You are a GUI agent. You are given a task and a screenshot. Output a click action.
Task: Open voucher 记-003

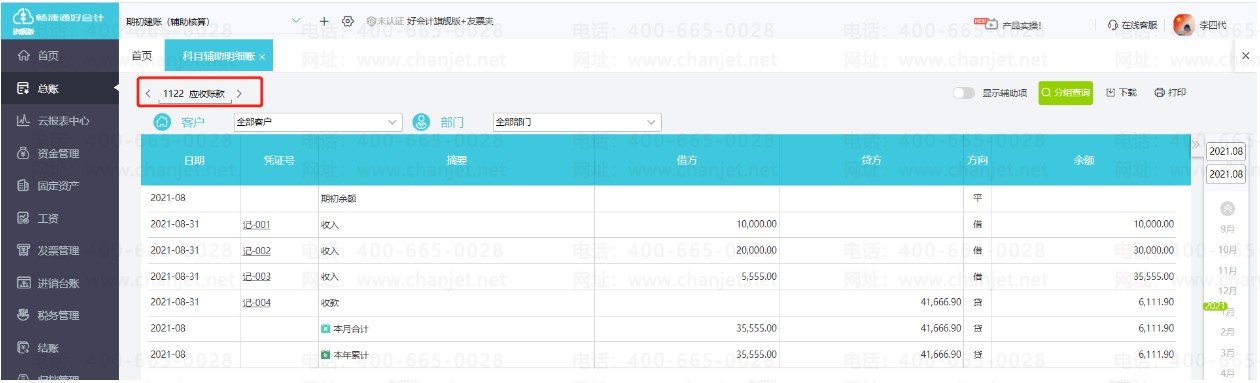point(257,276)
